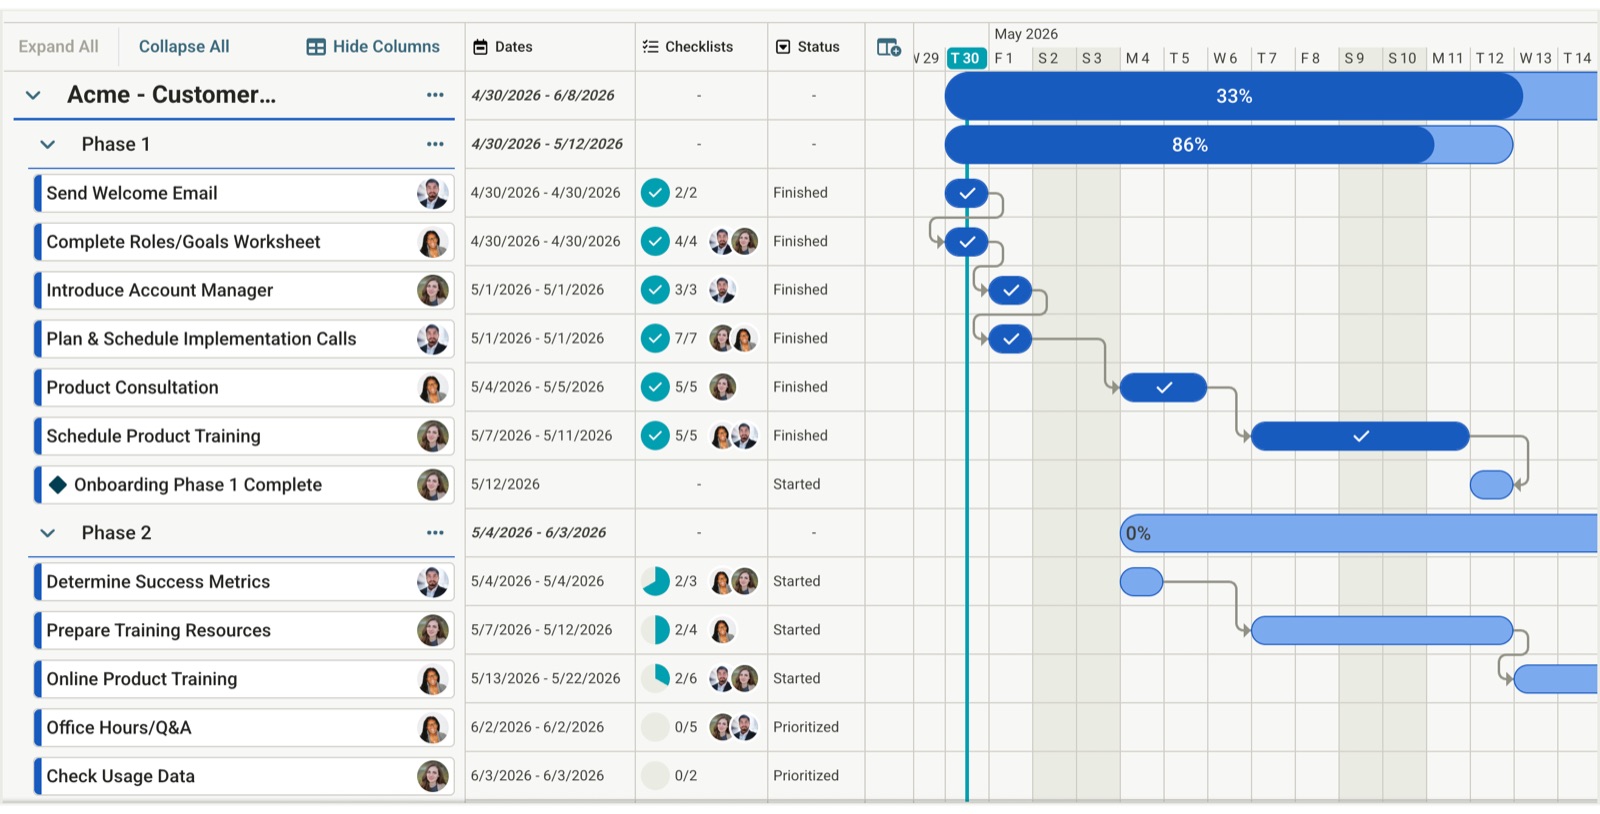Click Collapse All
The width and height of the screenshot is (1600, 814).
(184, 47)
